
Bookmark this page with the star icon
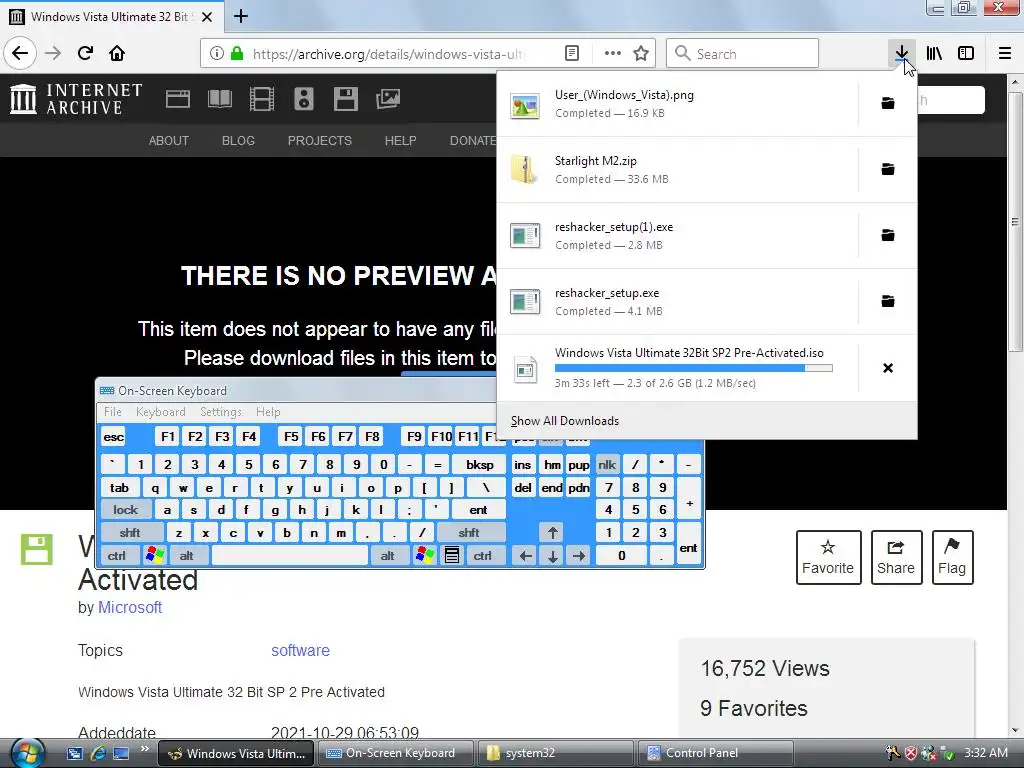pyautogui.click(x=641, y=53)
